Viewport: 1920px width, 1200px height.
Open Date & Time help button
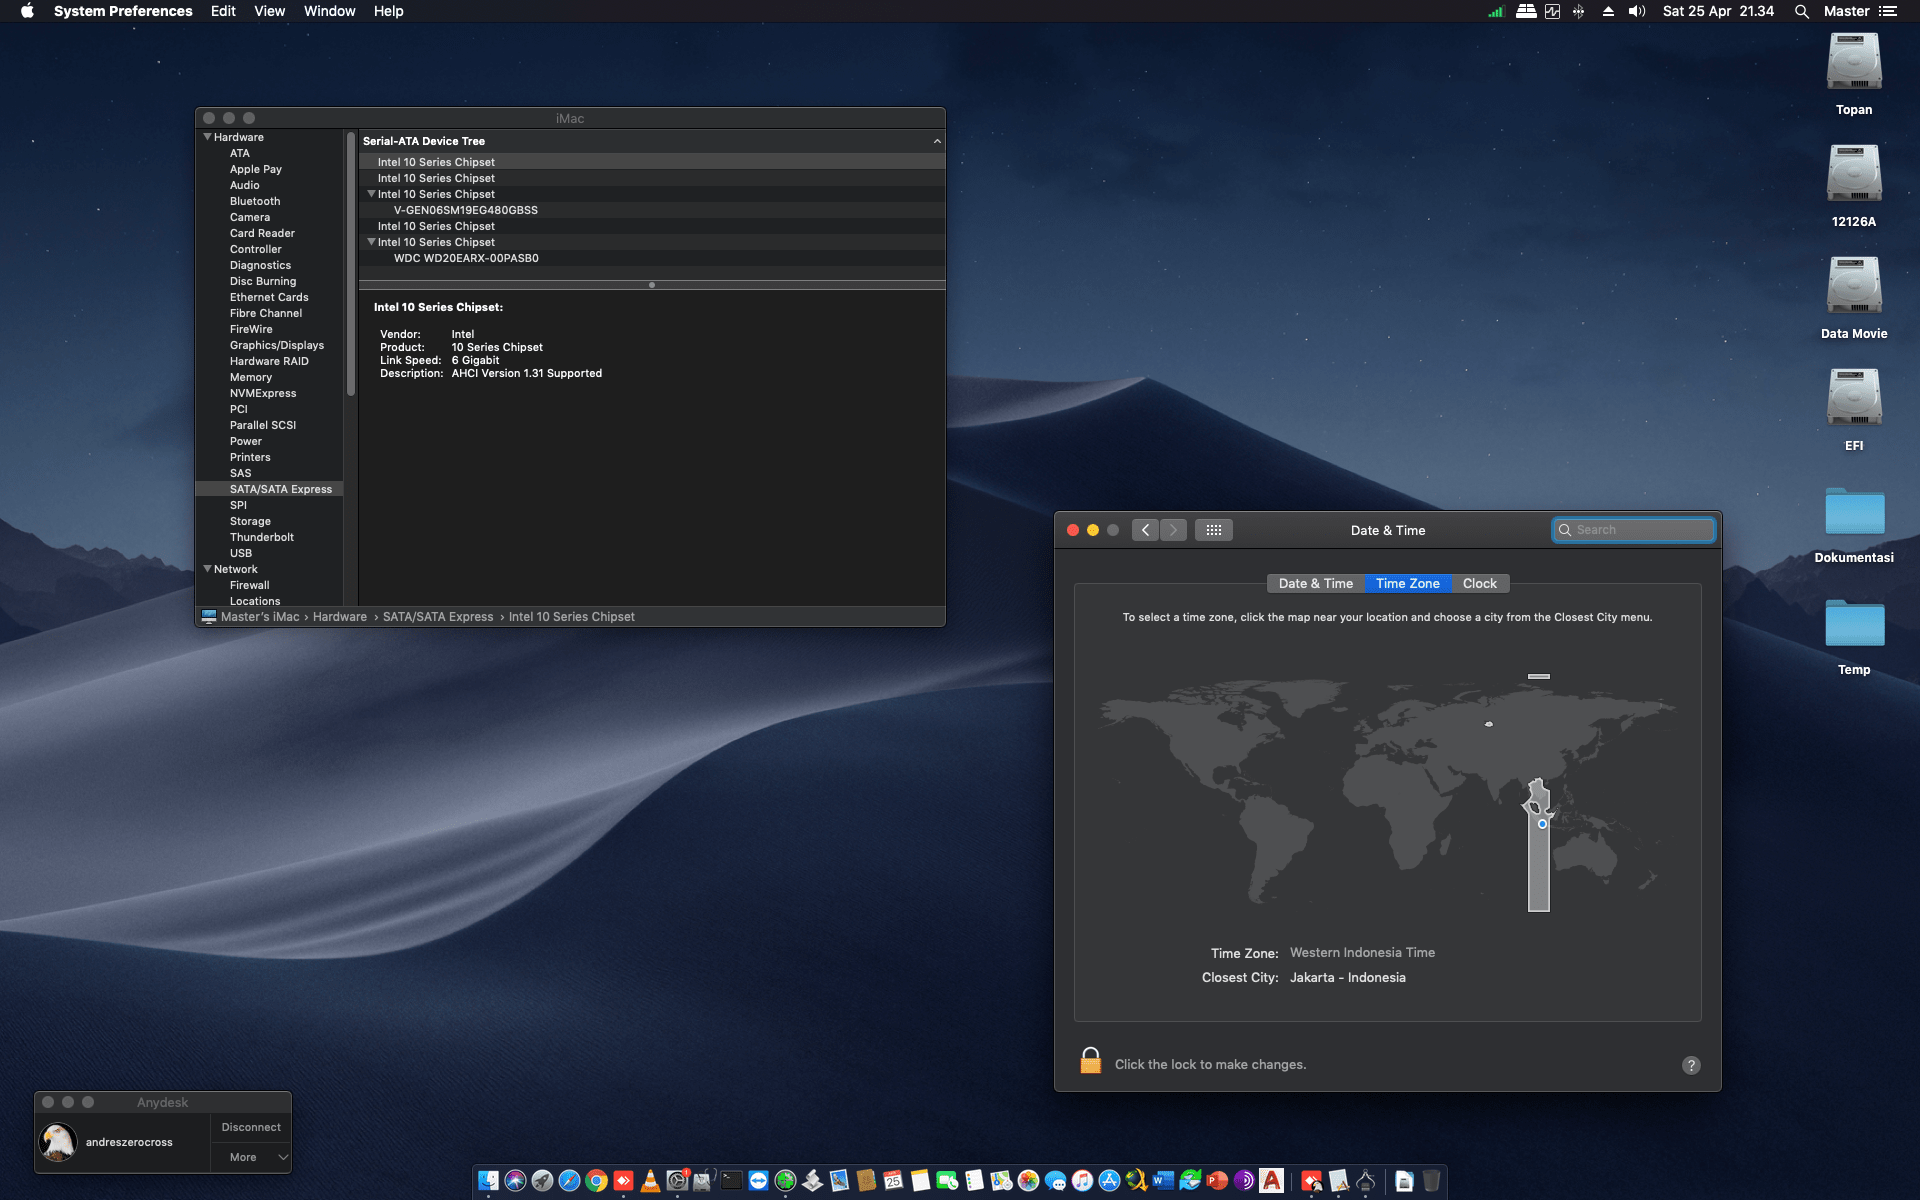(1691, 1065)
